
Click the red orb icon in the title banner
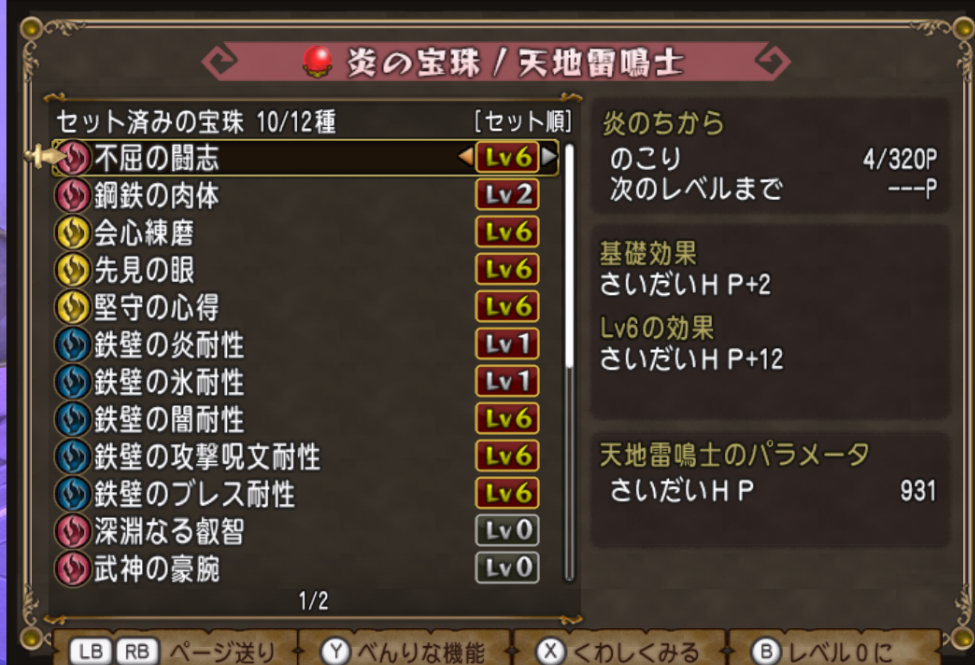pyautogui.click(x=318, y=62)
